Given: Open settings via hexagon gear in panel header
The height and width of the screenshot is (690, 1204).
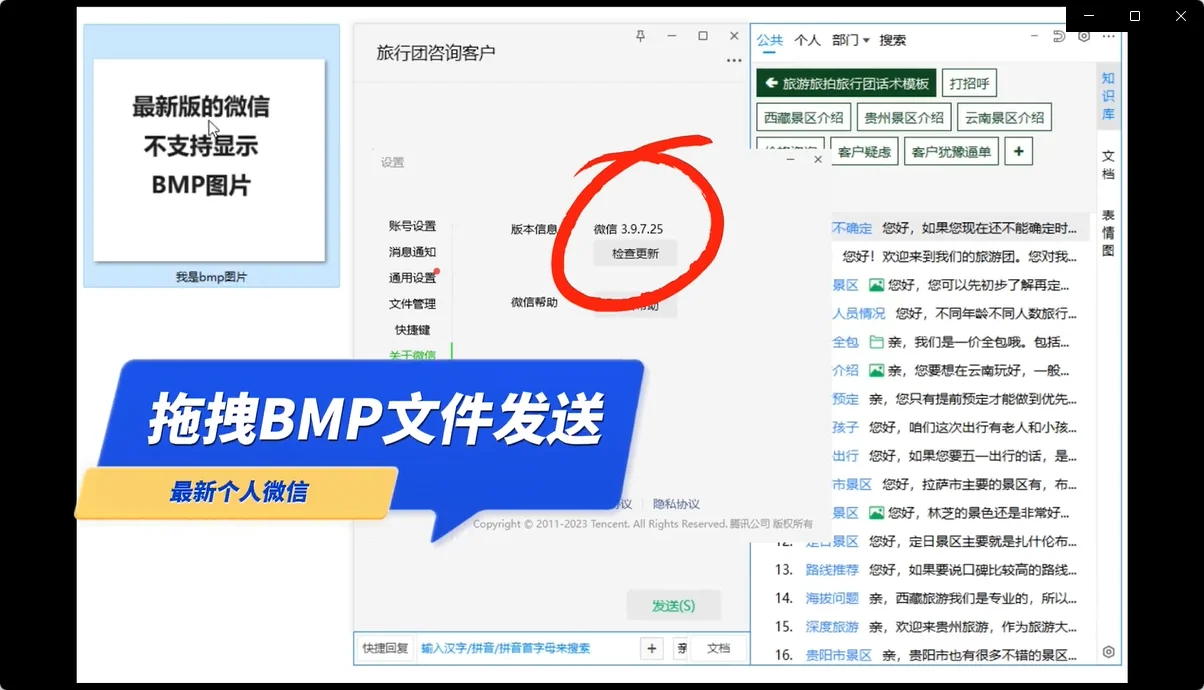Looking at the screenshot, I should pos(1084,36).
